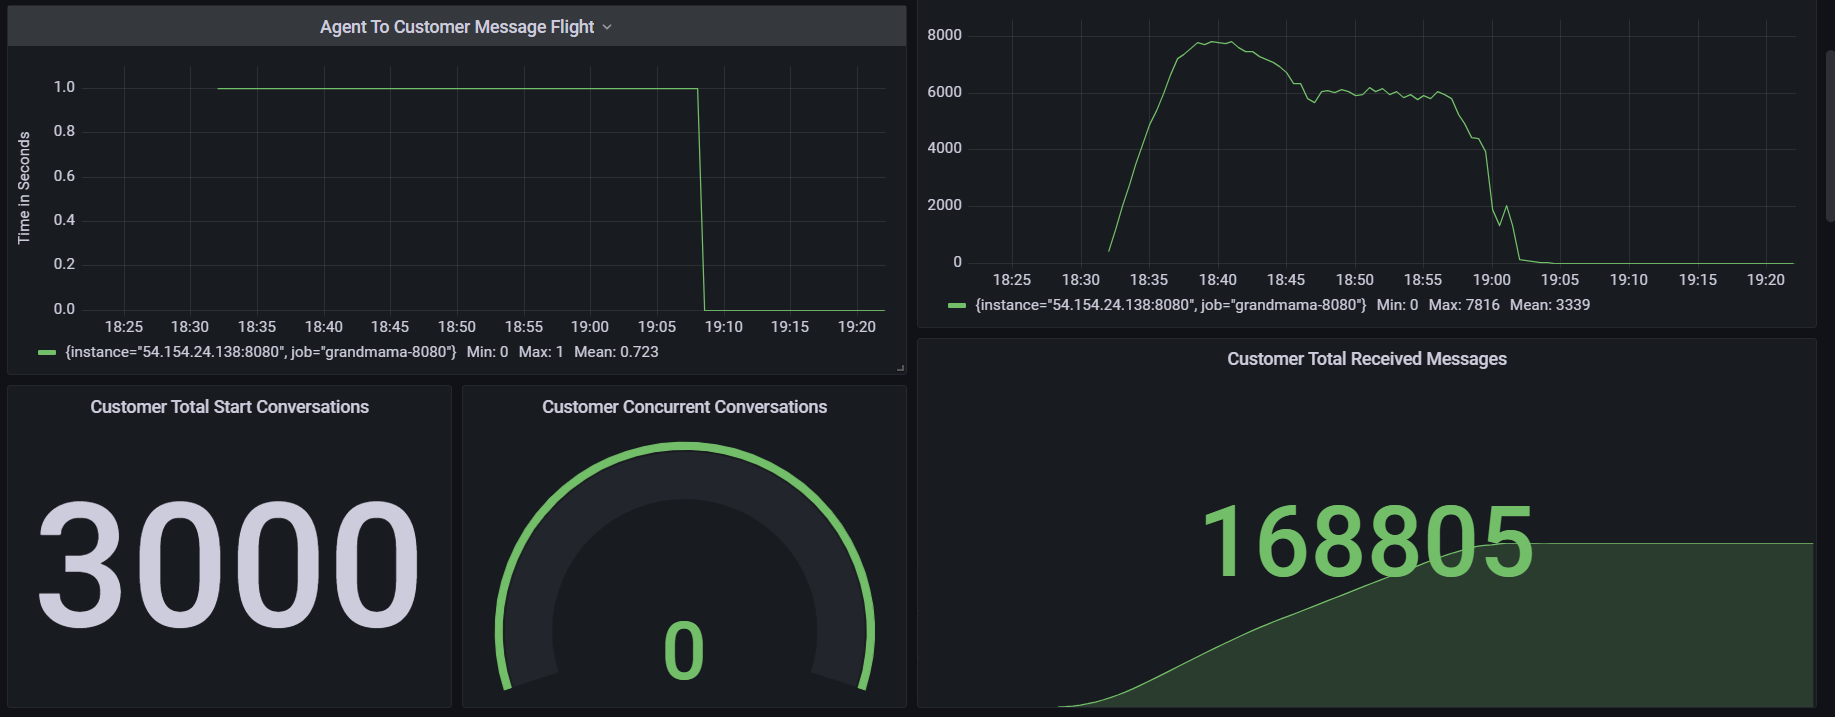Click the resize handle of the Message Flight panel

900,368
